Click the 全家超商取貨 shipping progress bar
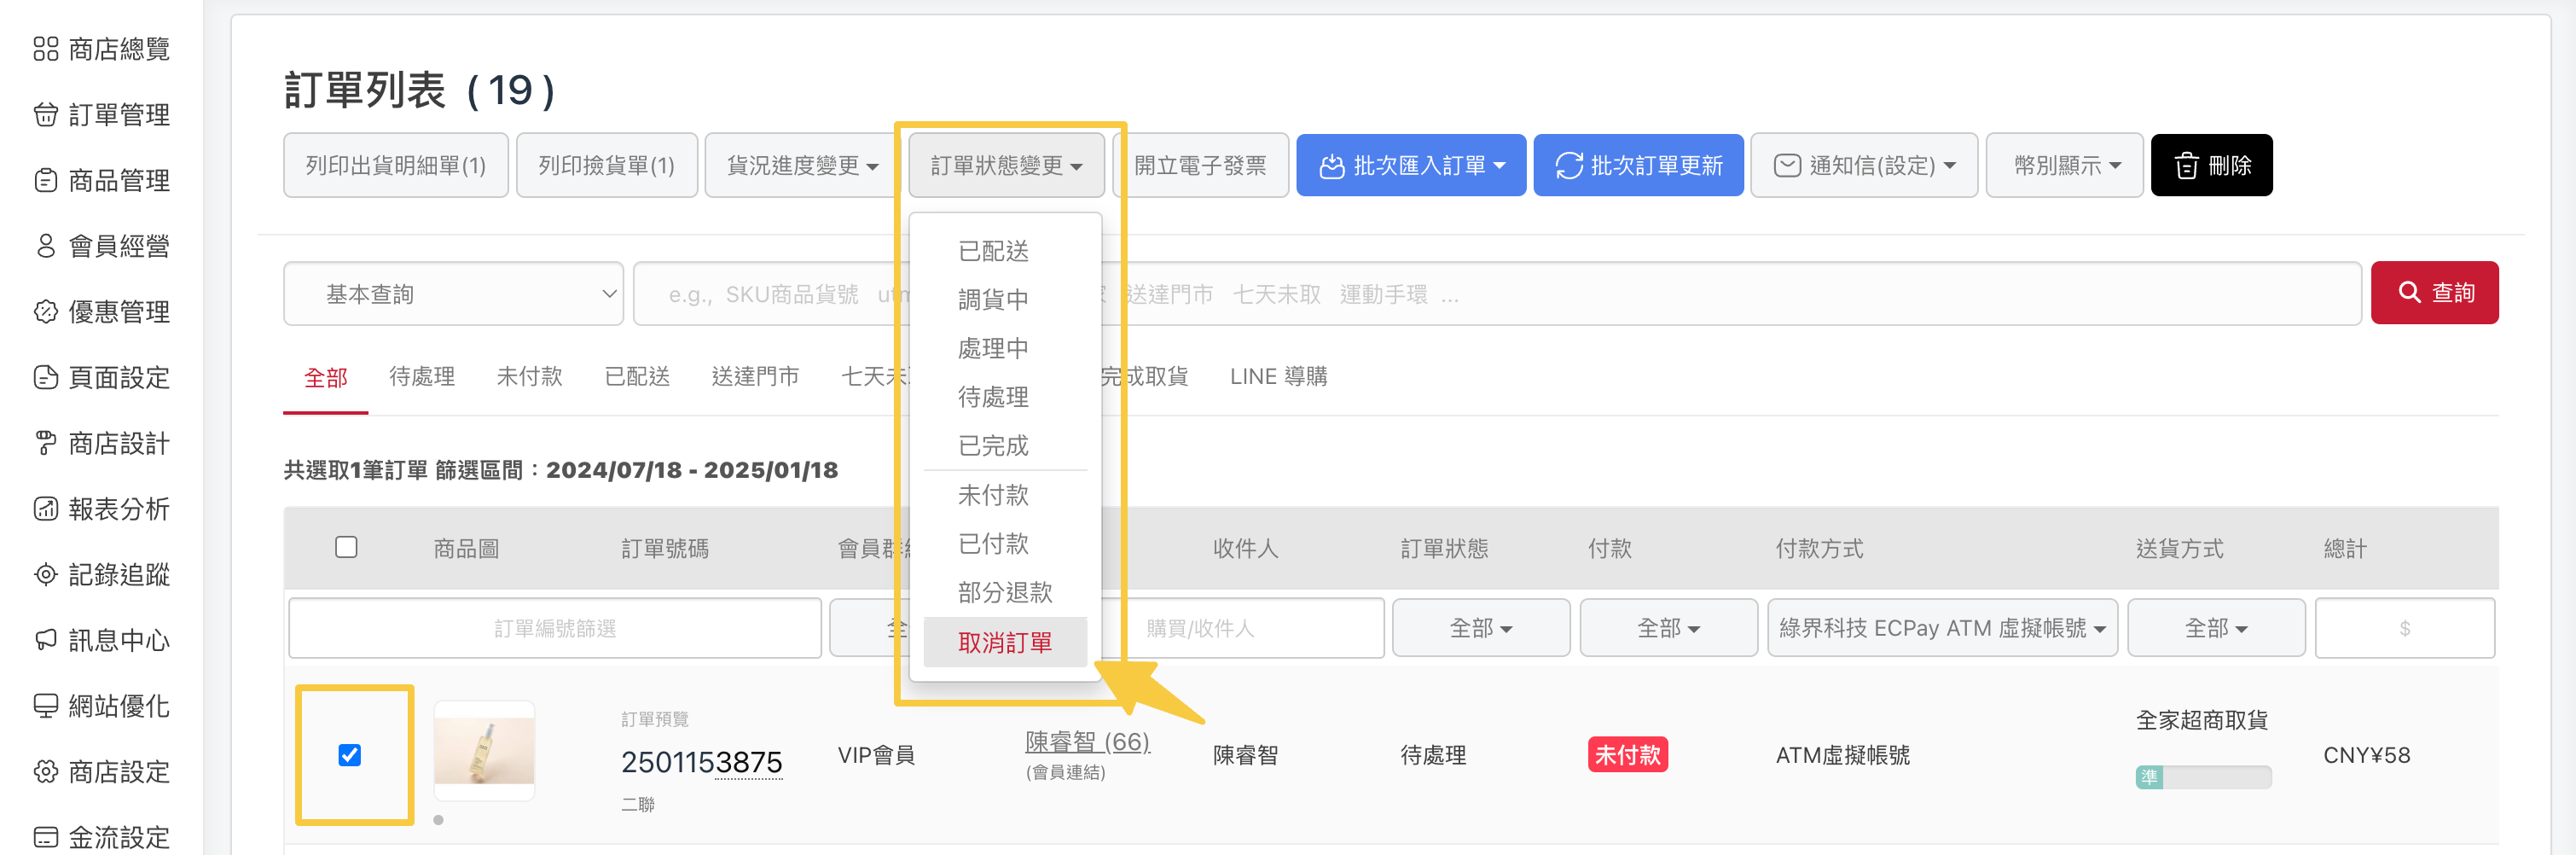 (x=2203, y=778)
